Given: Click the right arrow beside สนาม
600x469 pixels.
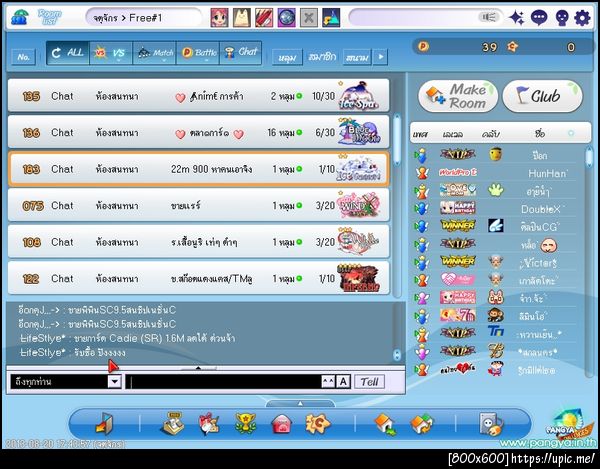Looking at the screenshot, I should pos(380,57).
